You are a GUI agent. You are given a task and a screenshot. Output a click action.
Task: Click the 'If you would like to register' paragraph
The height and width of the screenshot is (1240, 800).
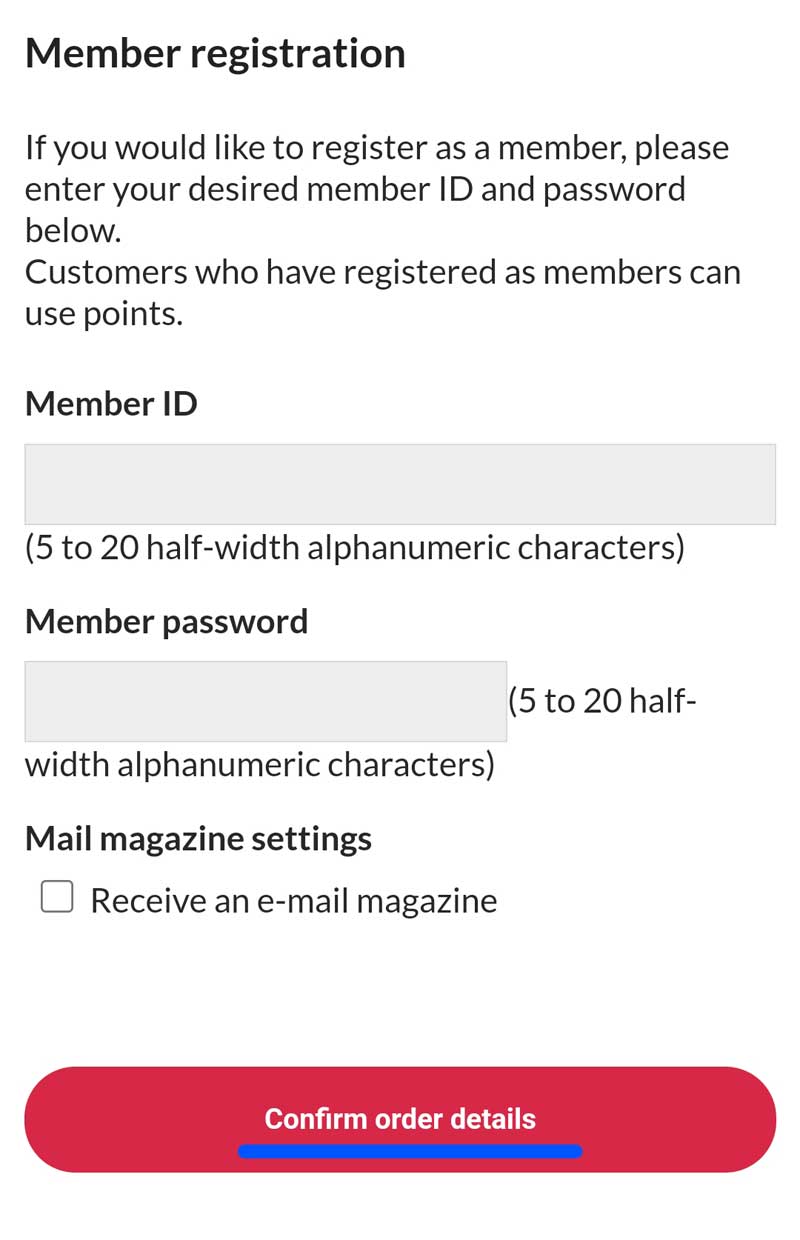[378, 189]
